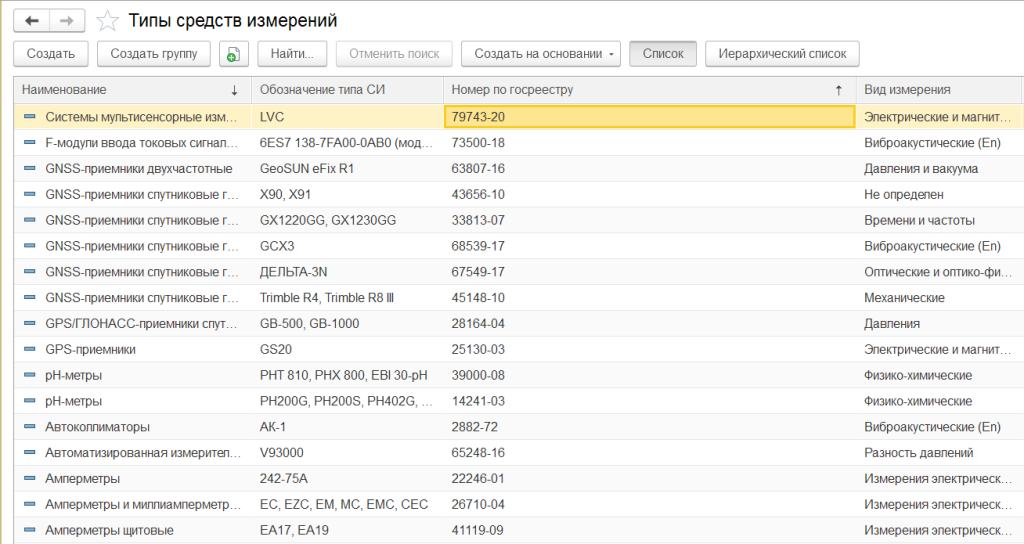Click the Найти... search button
This screenshot has width=1024, height=544.
tap(292, 54)
